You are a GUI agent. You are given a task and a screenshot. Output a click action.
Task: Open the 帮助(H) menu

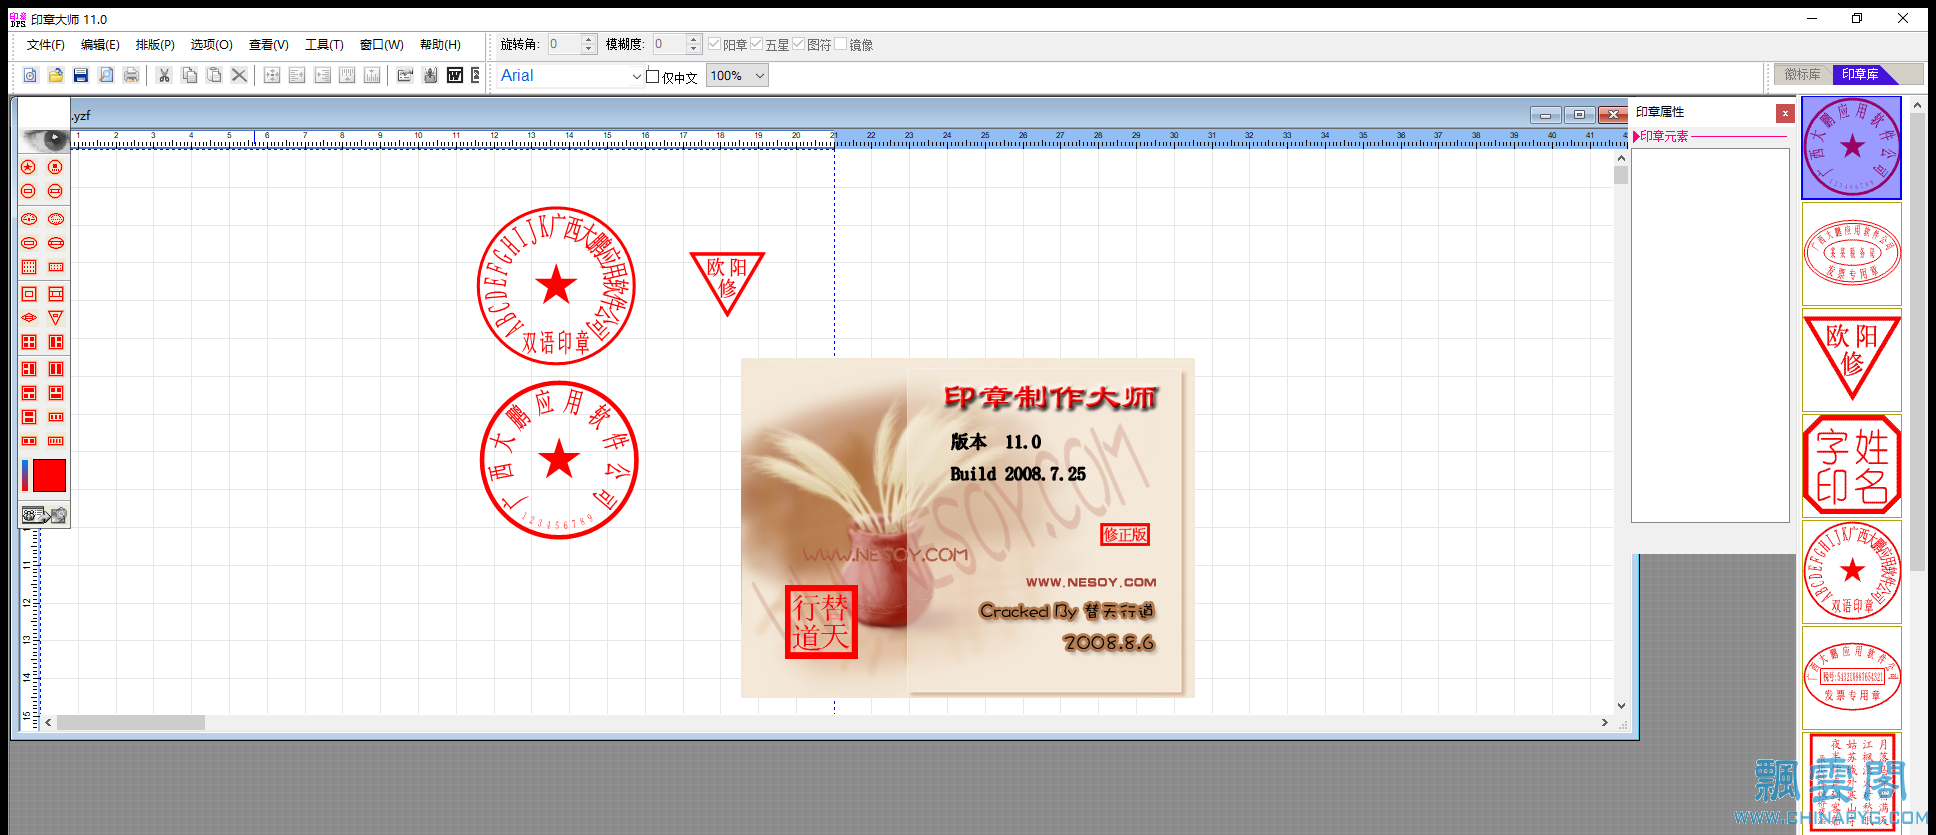coord(440,45)
